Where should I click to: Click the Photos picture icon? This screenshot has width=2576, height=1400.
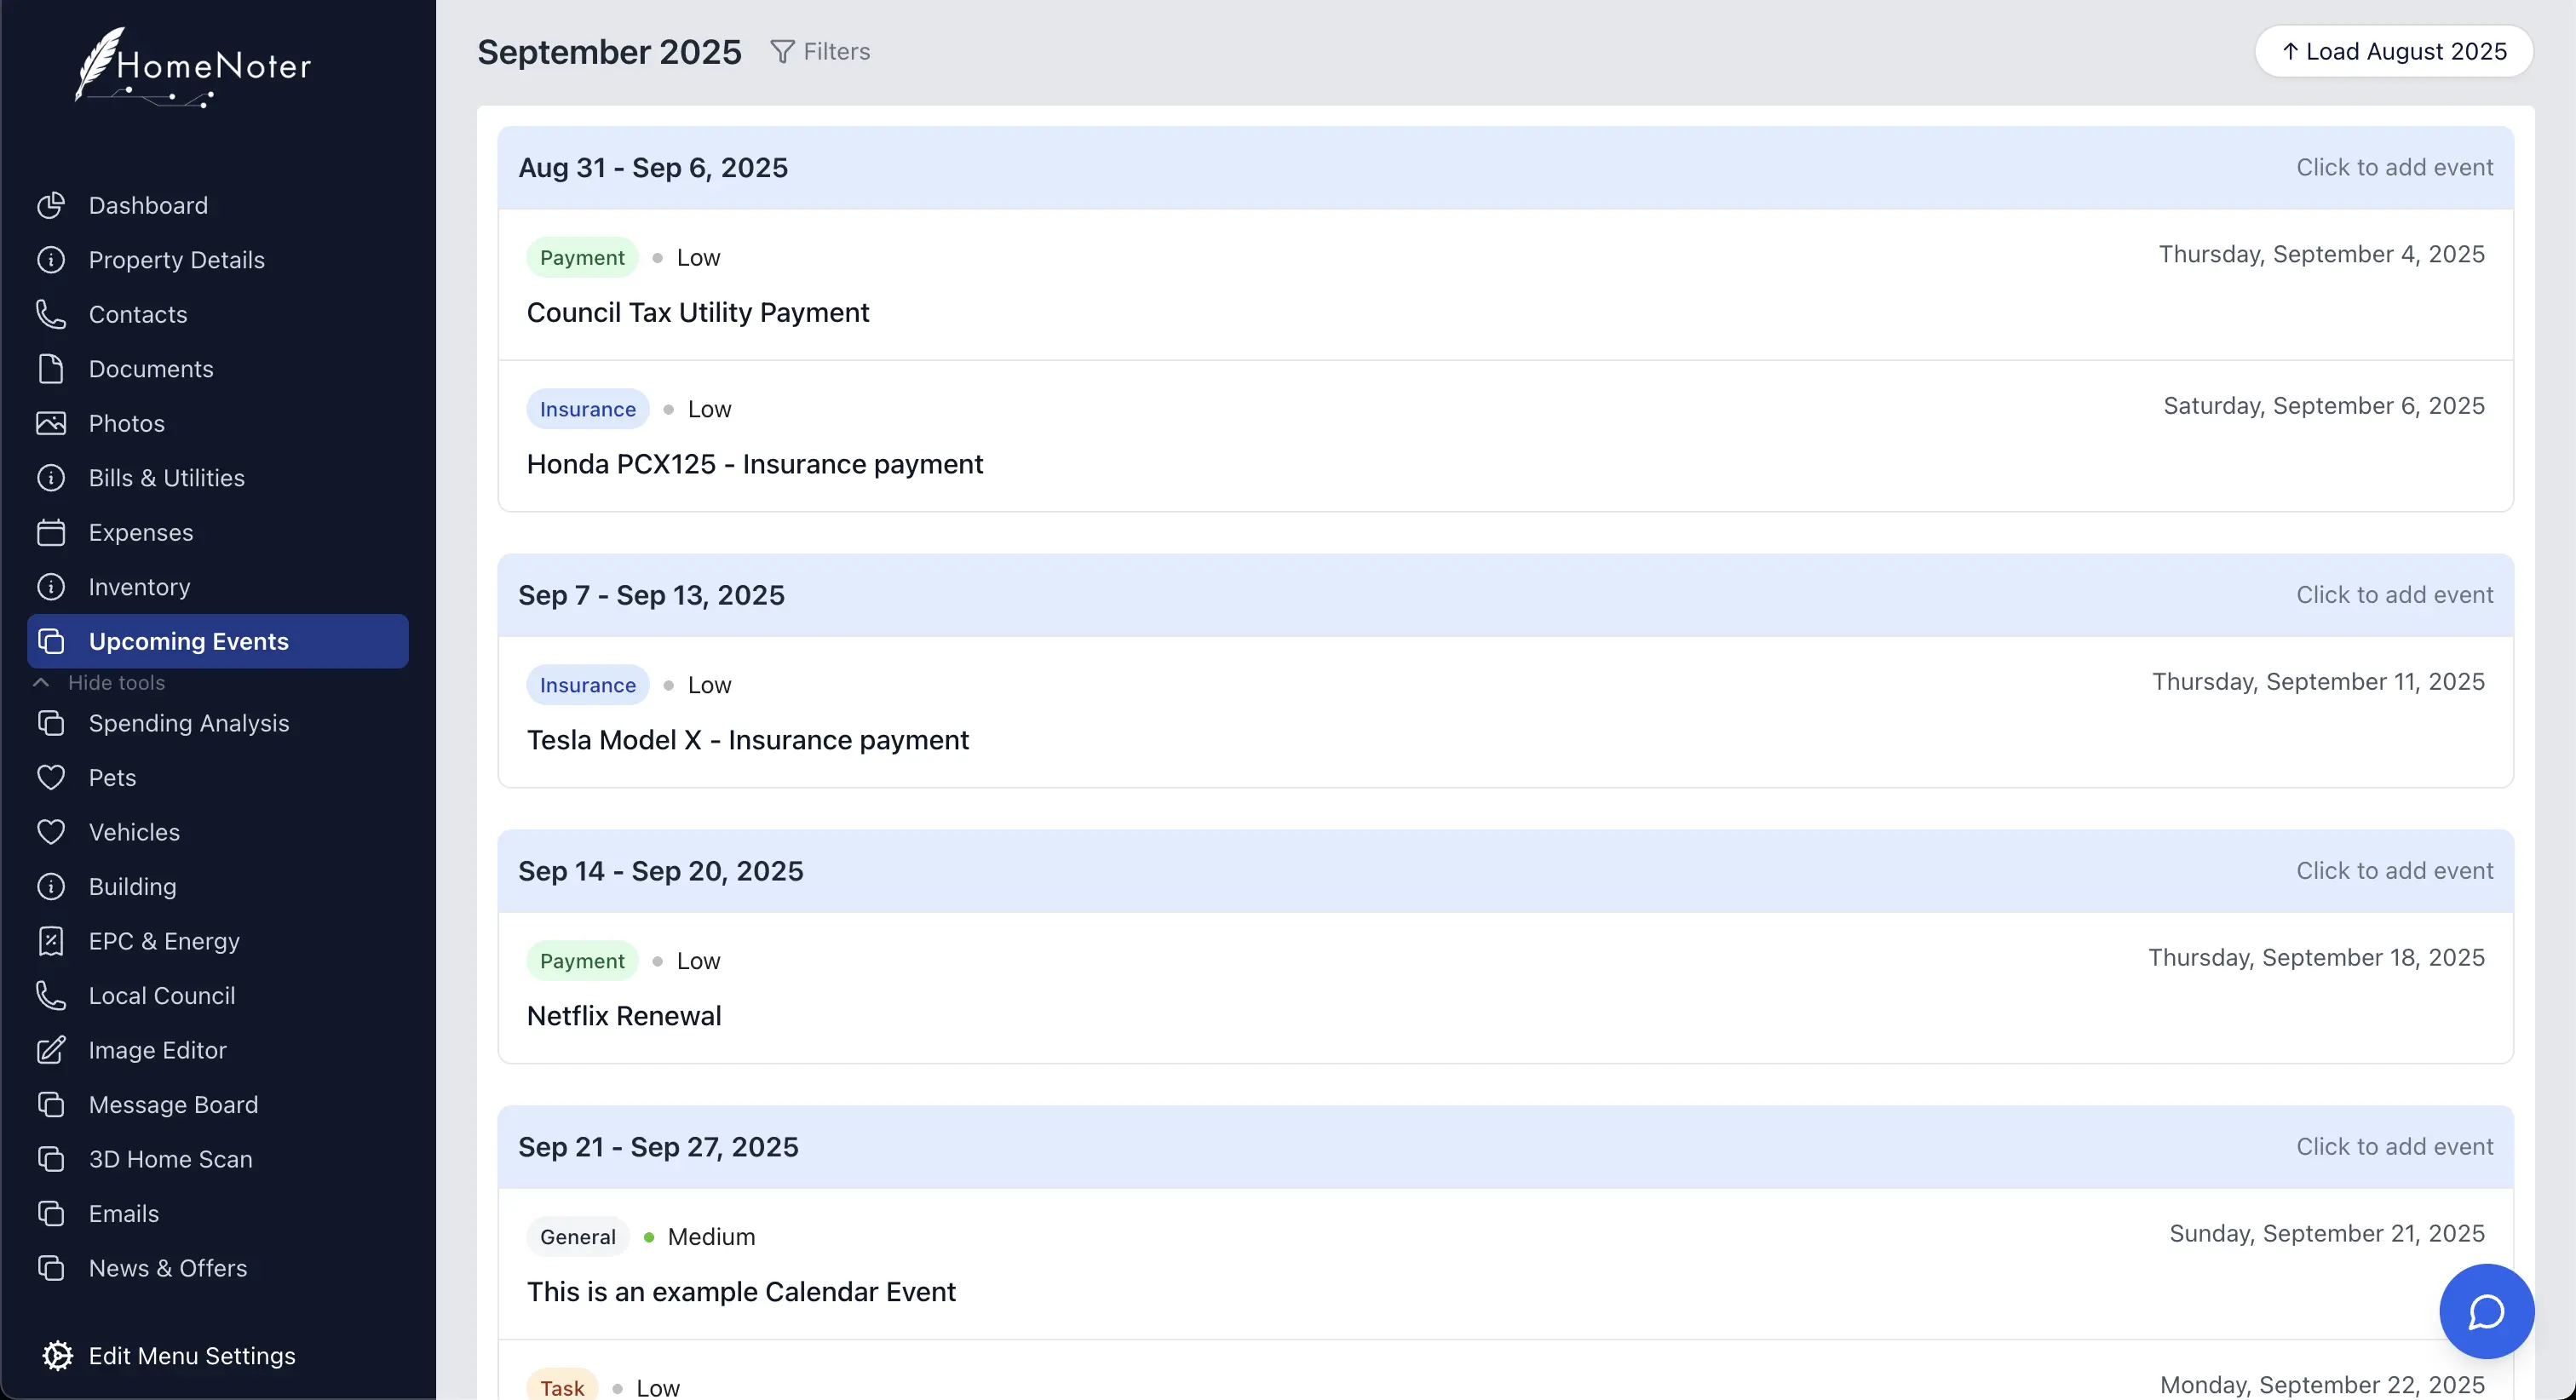click(51, 423)
